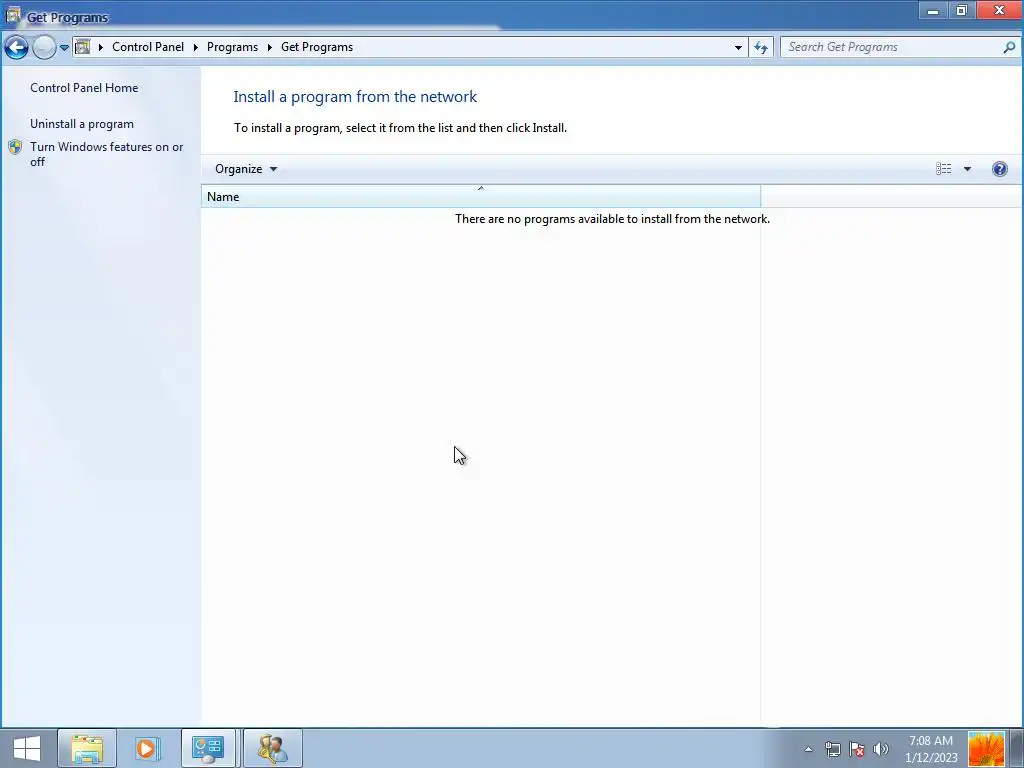Select Control Panel in the breadcrumb path
Screen dimensions: 1024x768
coord(148,47)
